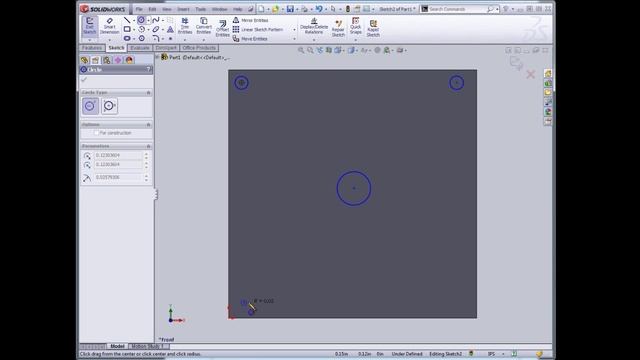Viewport: 640px width, 360px height.
Task: Click the Offset Entities tool
Action: point(222,29)
